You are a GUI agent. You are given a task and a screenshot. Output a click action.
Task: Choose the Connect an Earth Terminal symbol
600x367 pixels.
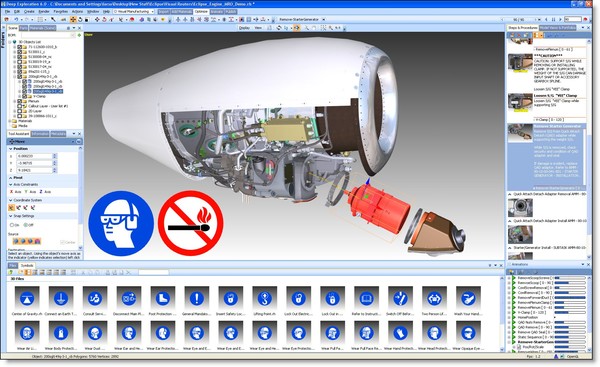pyautogui.click(x=61, y=298)
